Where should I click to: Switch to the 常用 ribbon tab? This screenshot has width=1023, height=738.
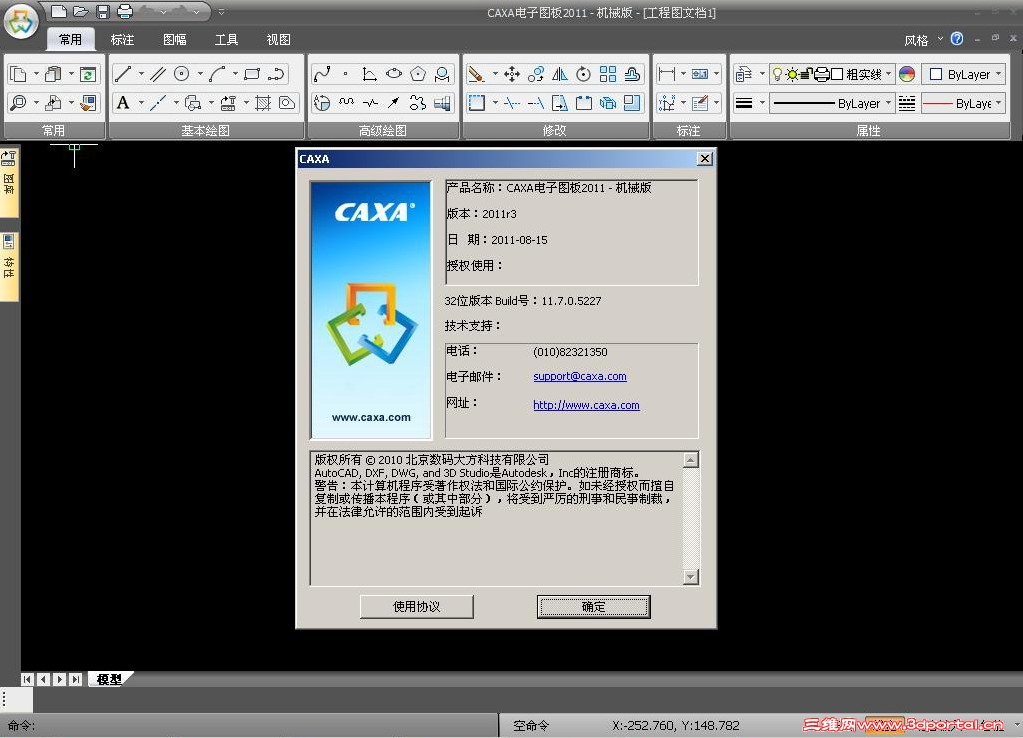[70, 40]
